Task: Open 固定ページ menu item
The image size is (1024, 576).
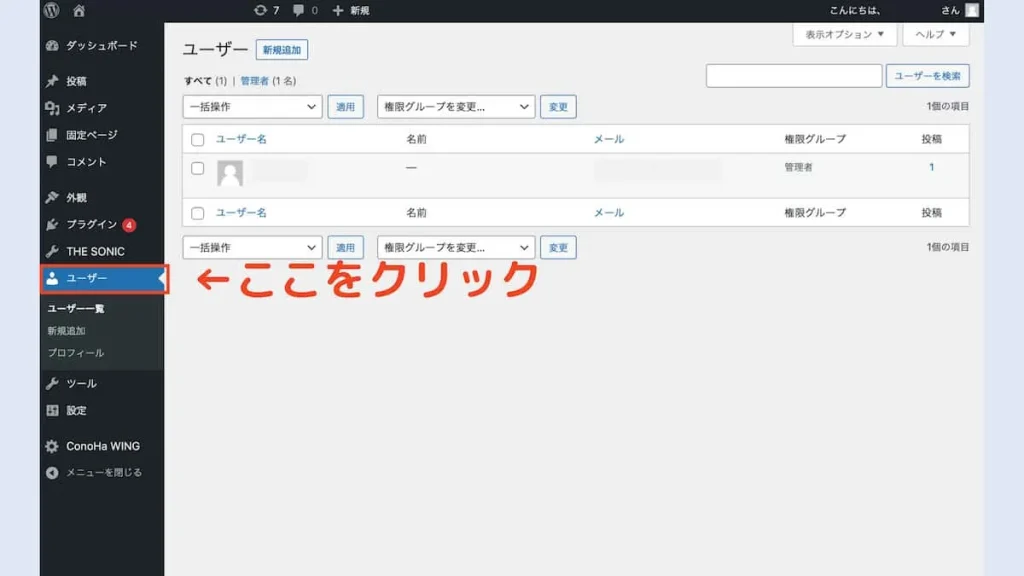Action: point(102,135)
